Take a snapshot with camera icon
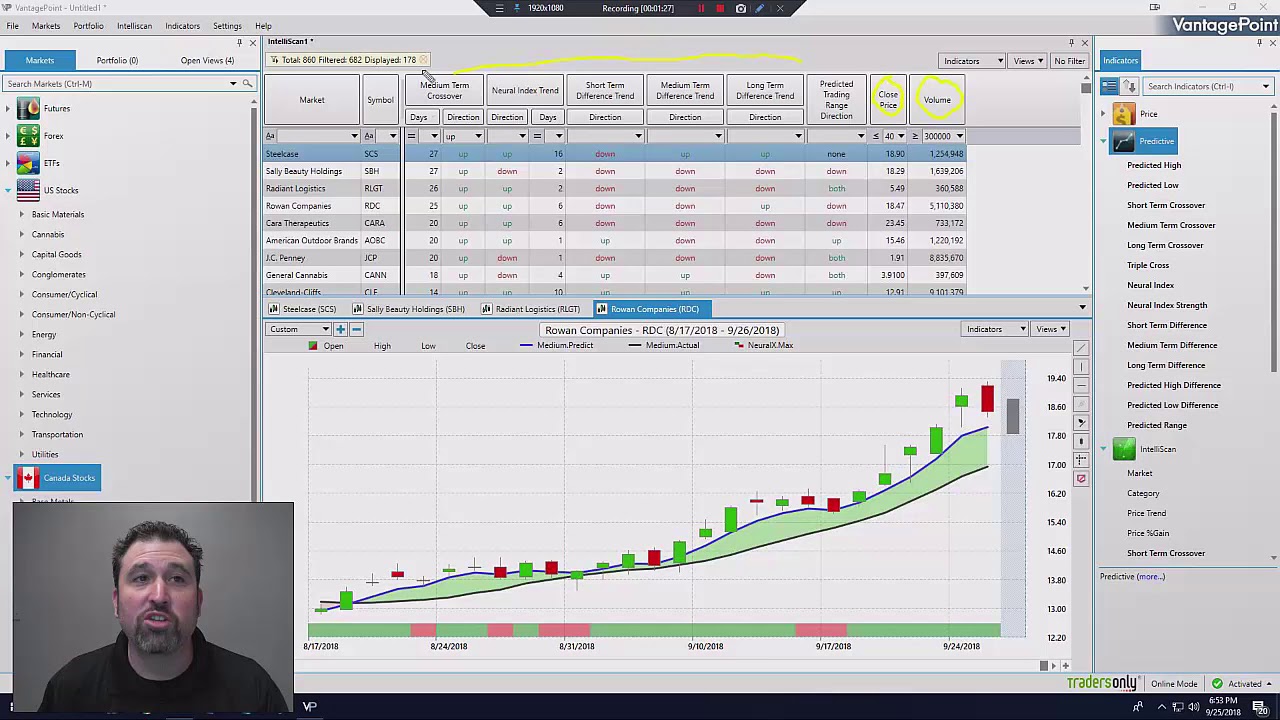The width and height of the screenshot is (1280, 720). (741, 8)
